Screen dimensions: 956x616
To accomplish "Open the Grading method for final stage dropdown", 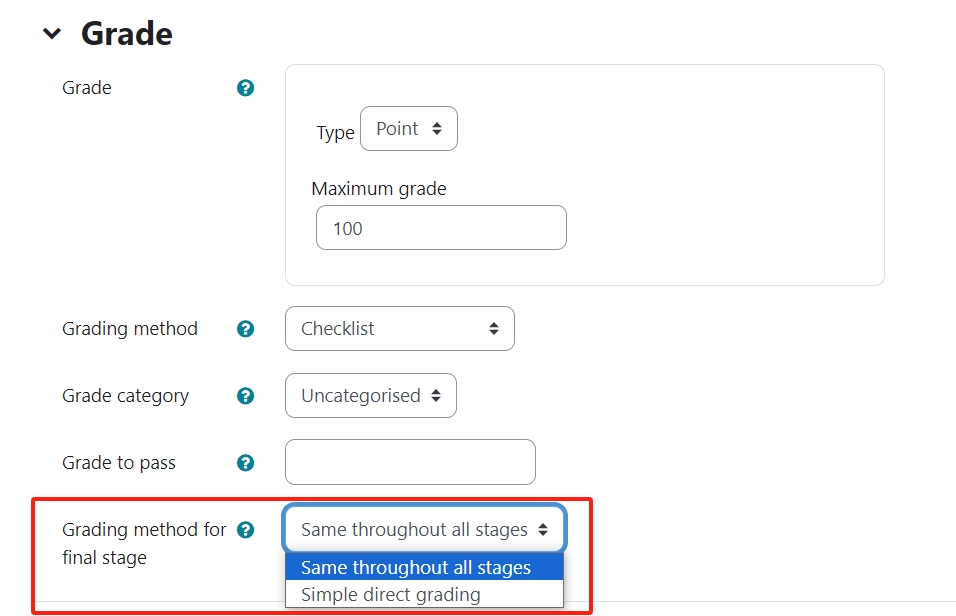I will coord(423,528).
